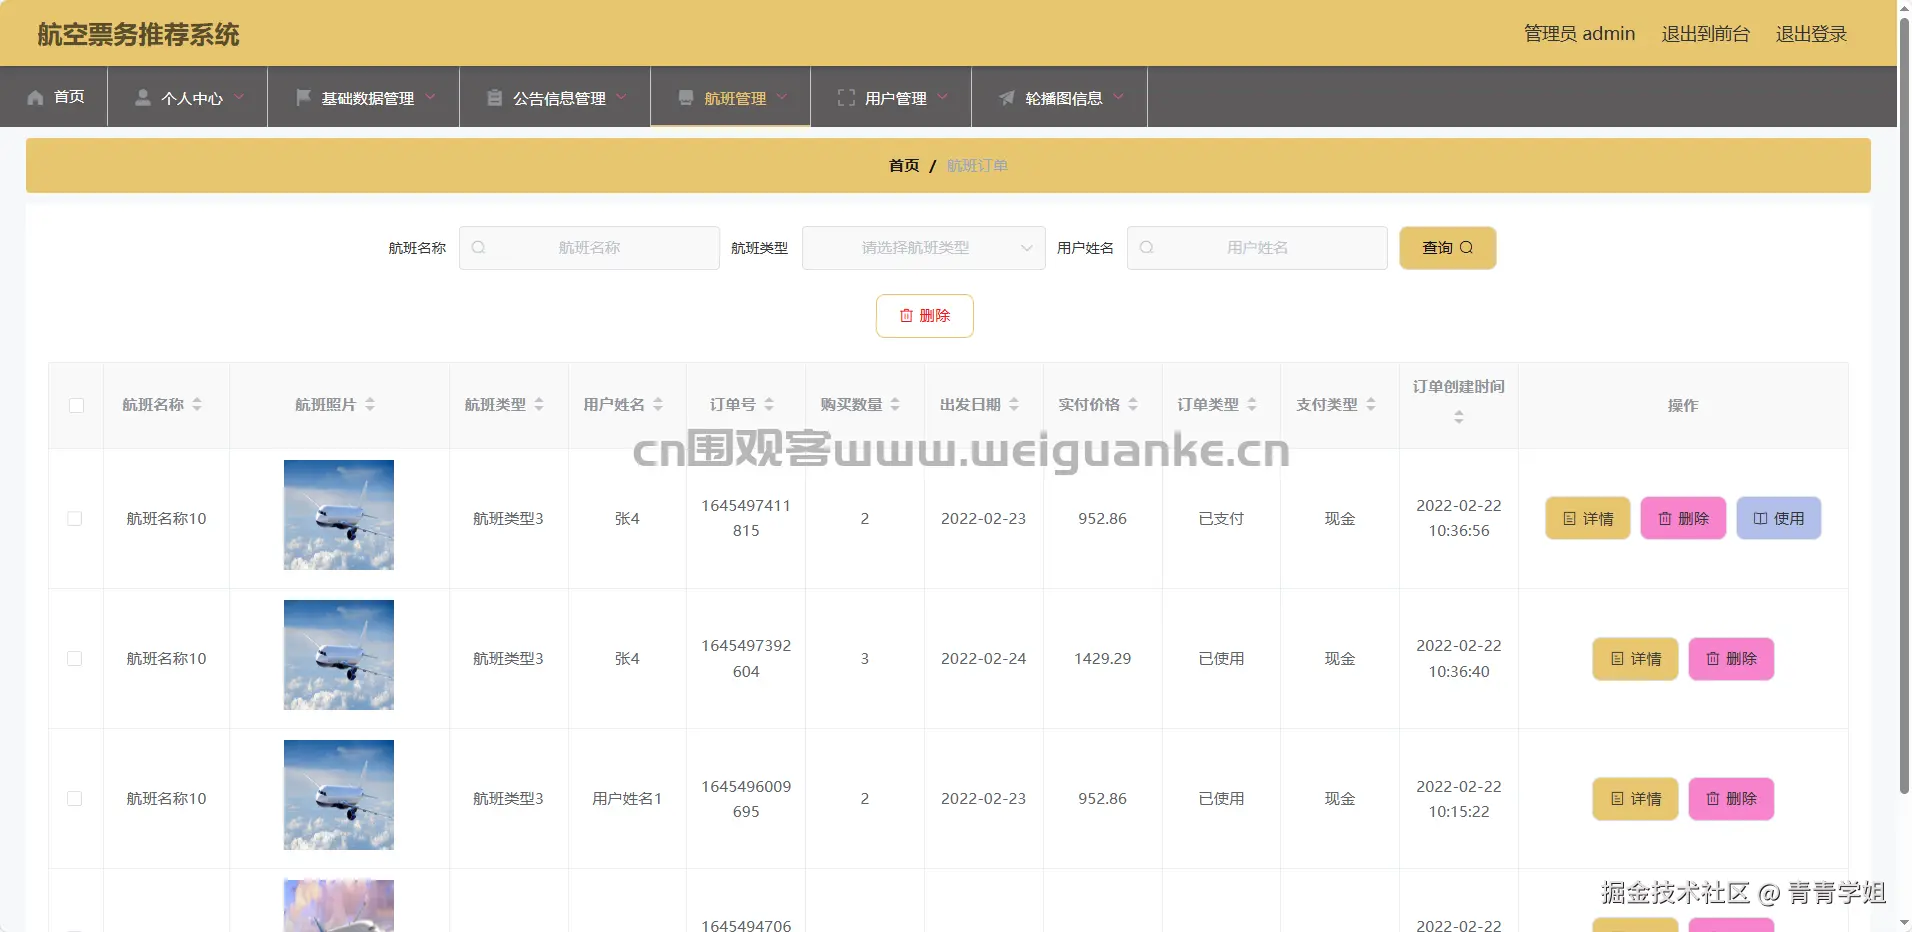This screenshot has width=1912, height=932.
Task: Open 详情 for order 1645497411815
Action: pos(1588,518)
